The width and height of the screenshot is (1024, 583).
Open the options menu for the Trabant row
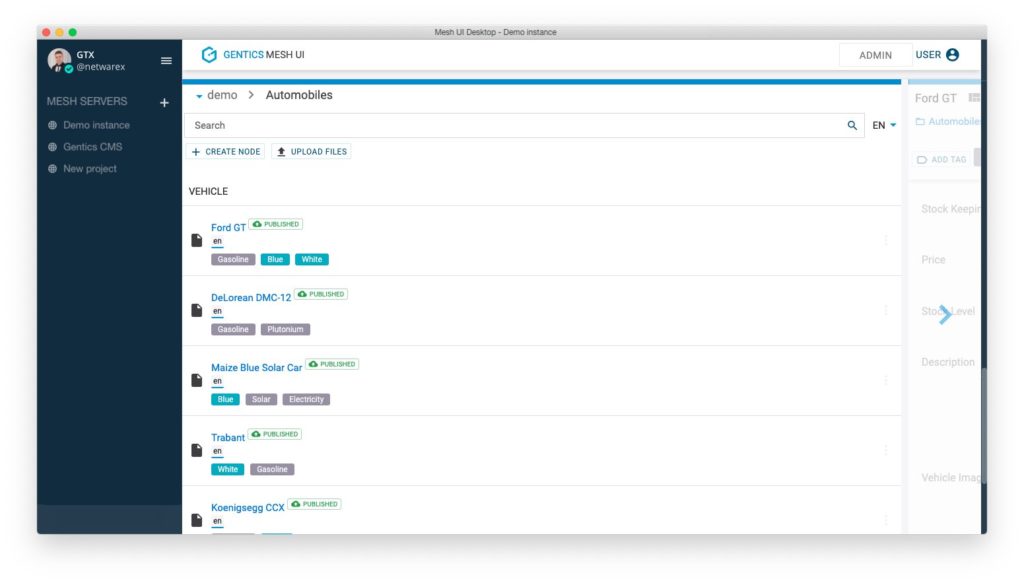(x=886, y=450)
